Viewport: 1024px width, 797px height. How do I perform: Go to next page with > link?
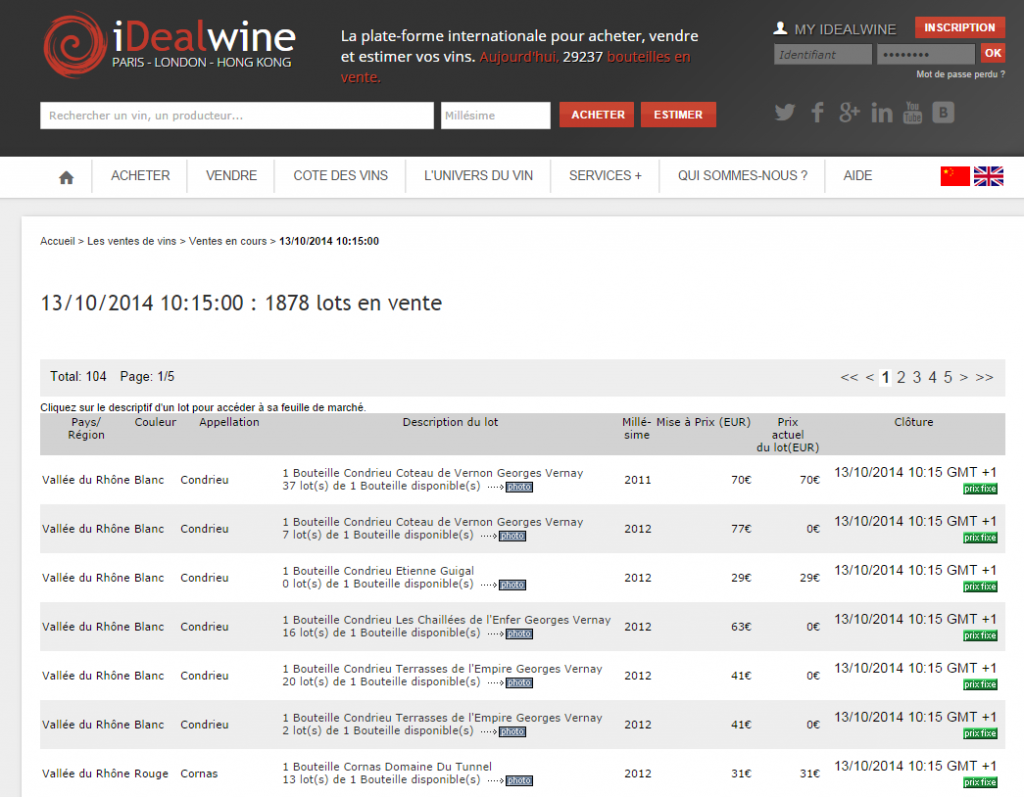964,378
